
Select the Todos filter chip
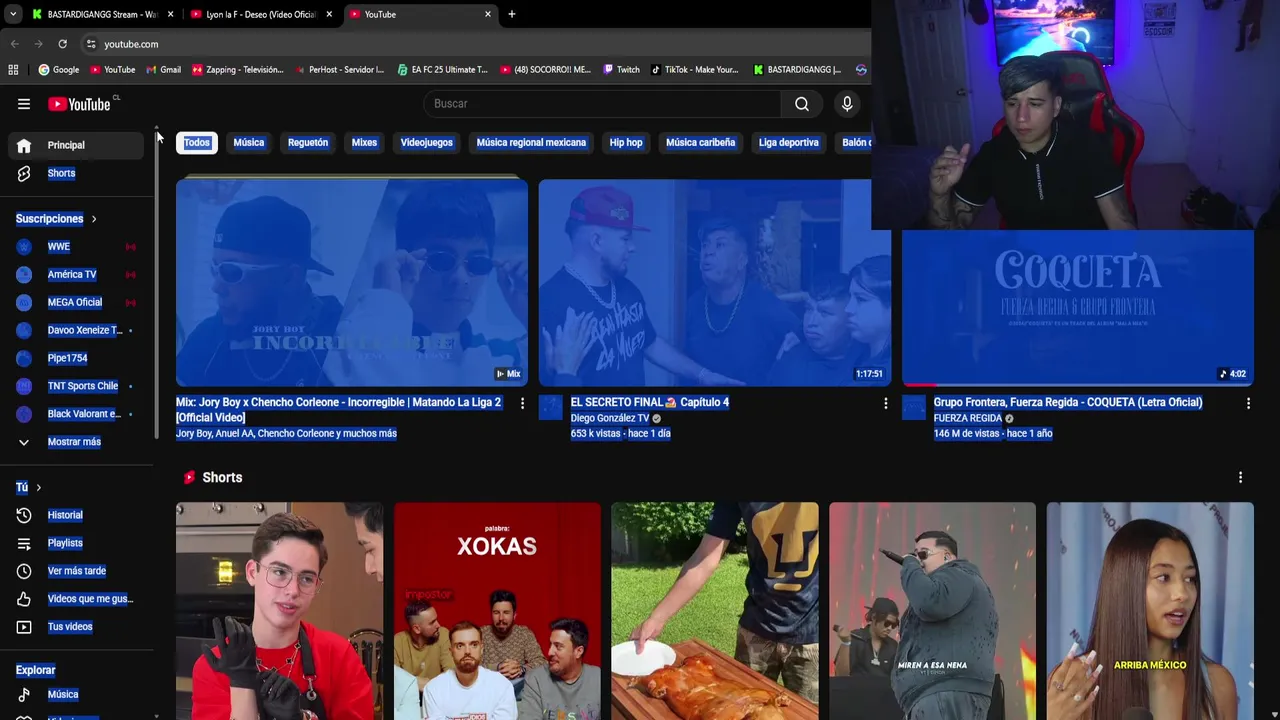point(197,143)
